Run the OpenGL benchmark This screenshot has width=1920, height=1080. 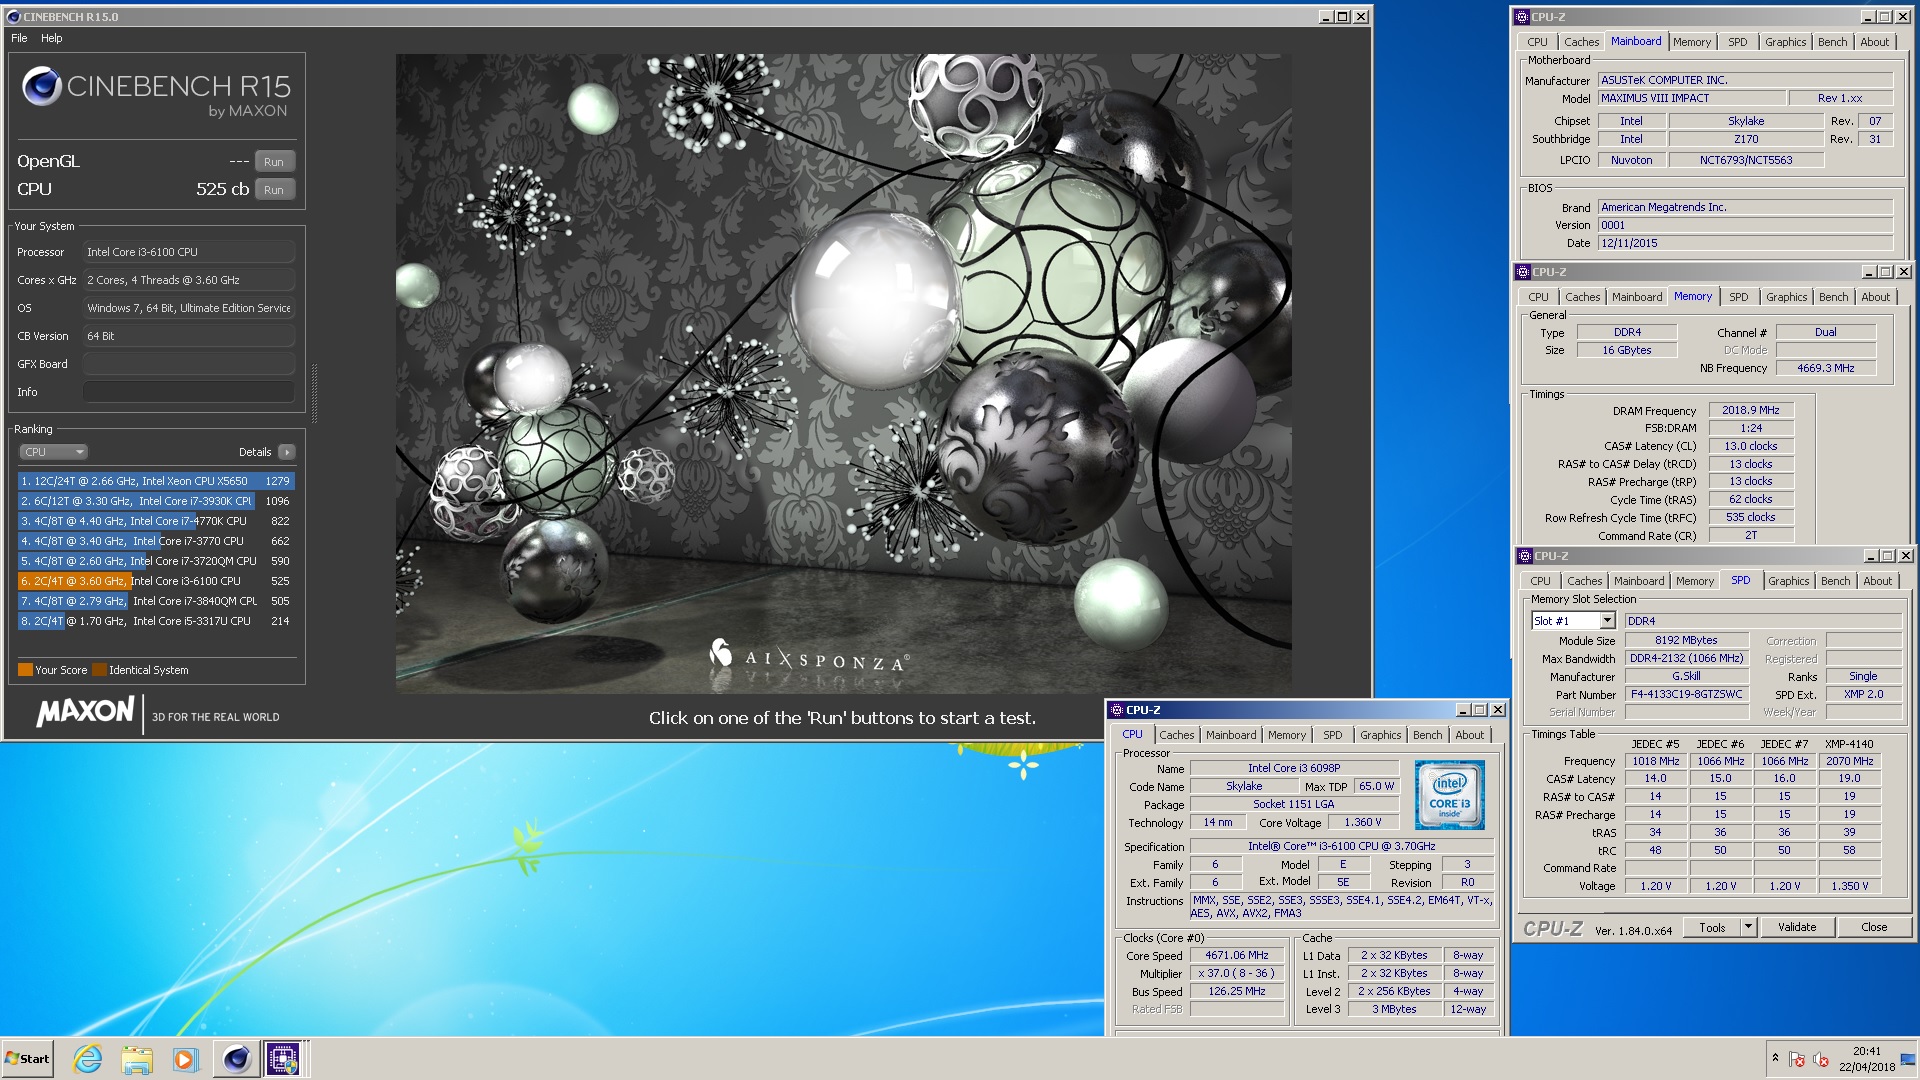coord(274,162)
